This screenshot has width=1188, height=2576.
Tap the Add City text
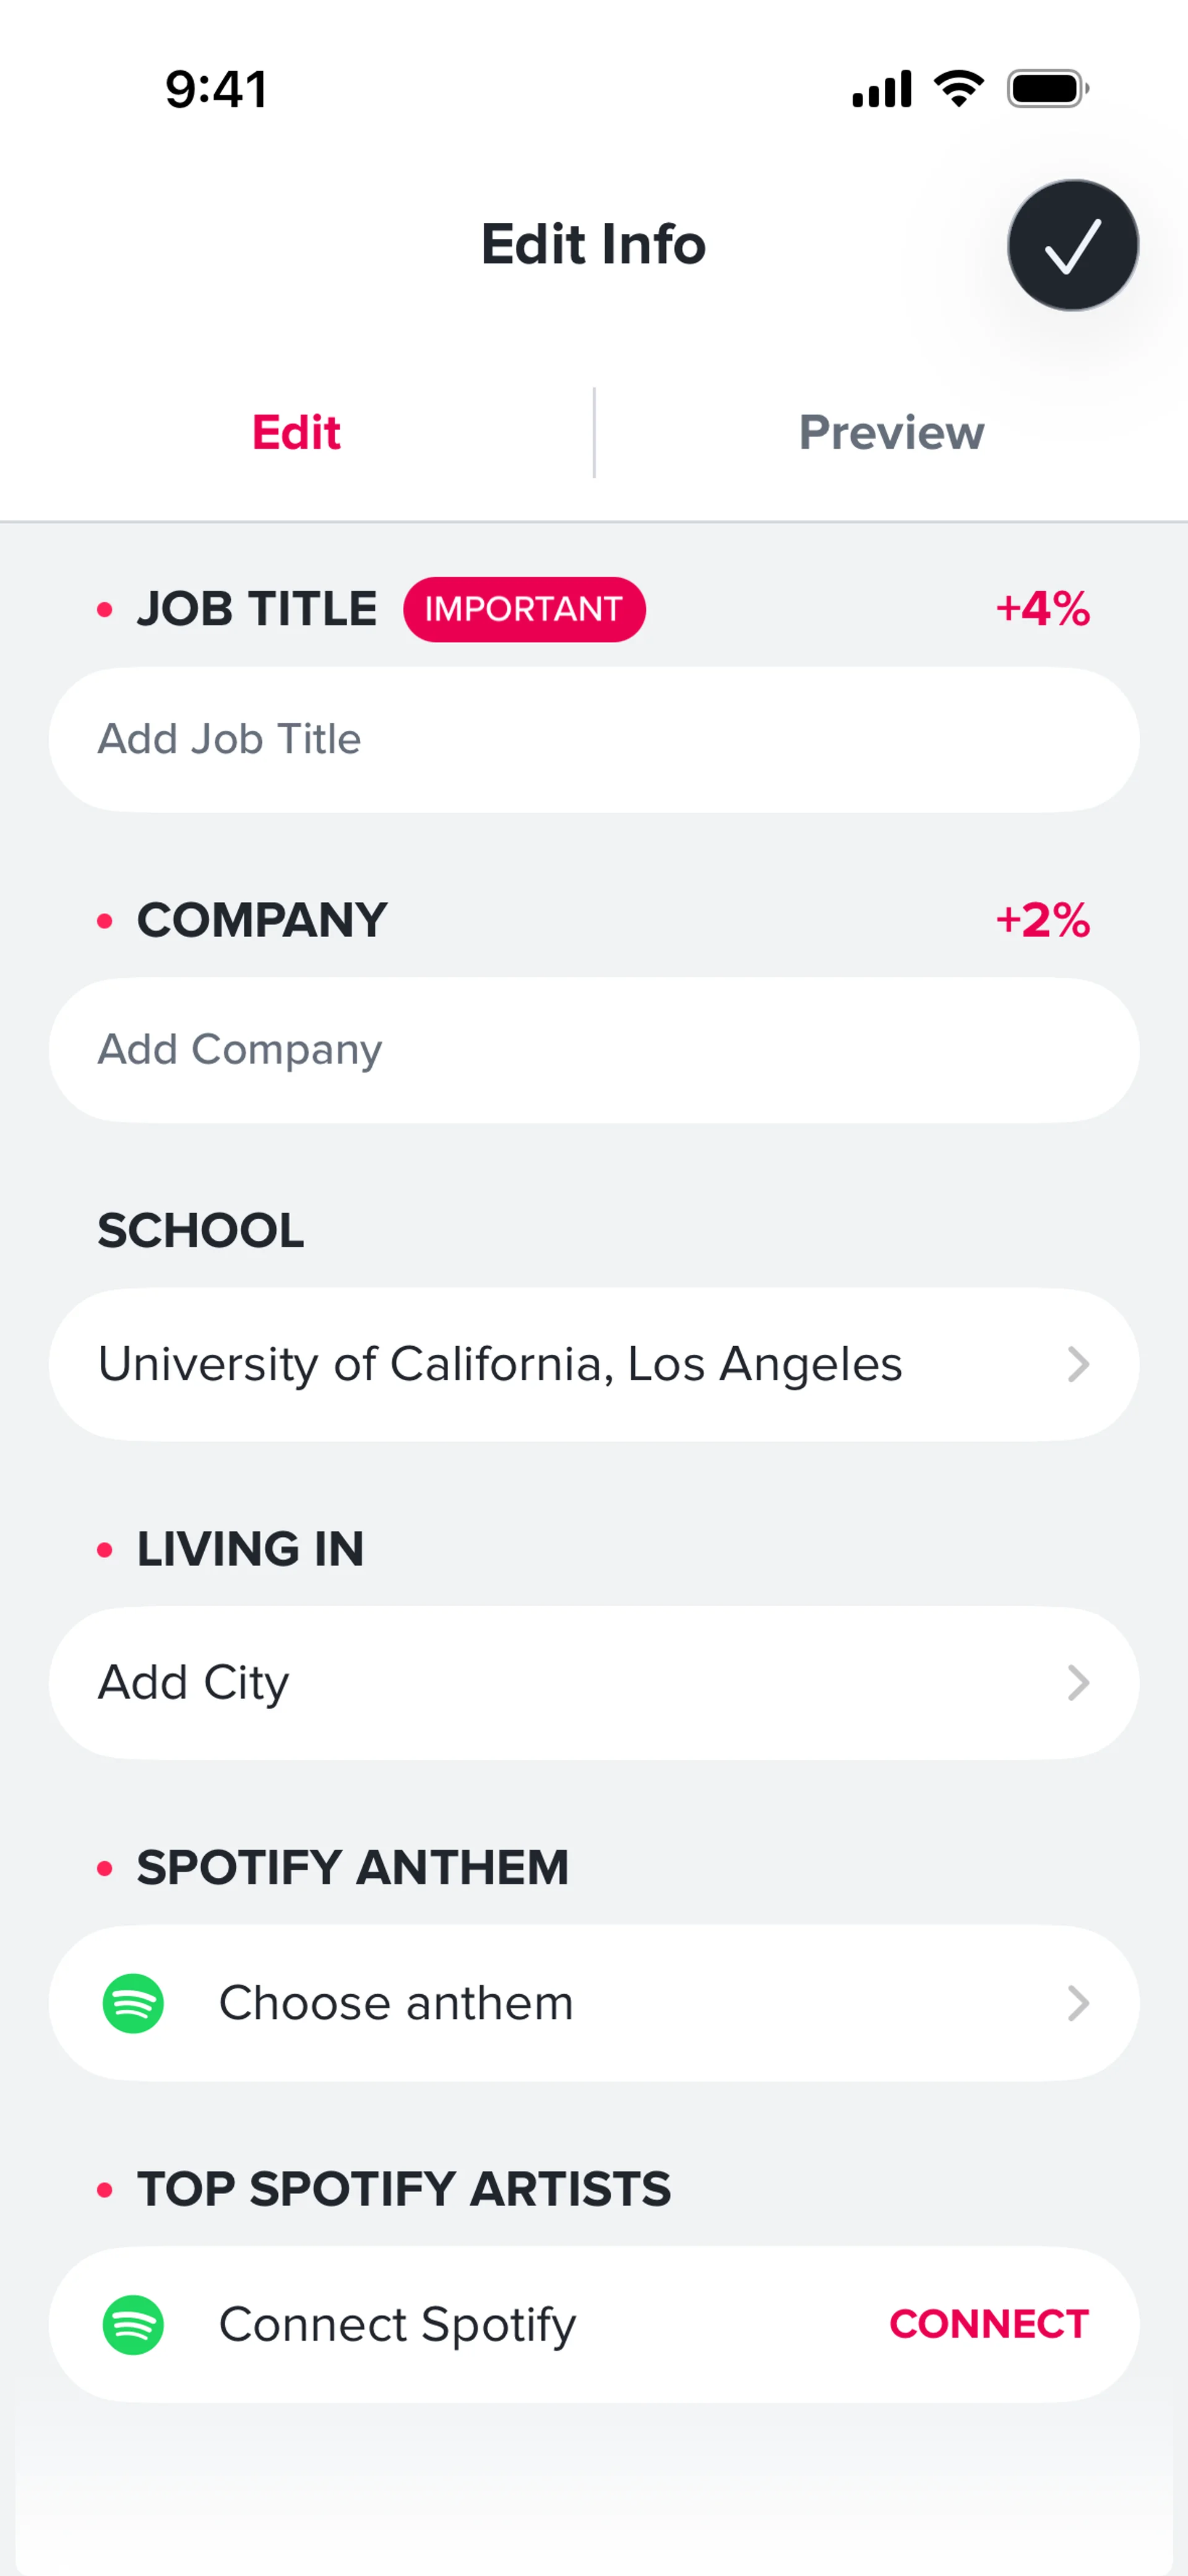tap(194, 1683)
